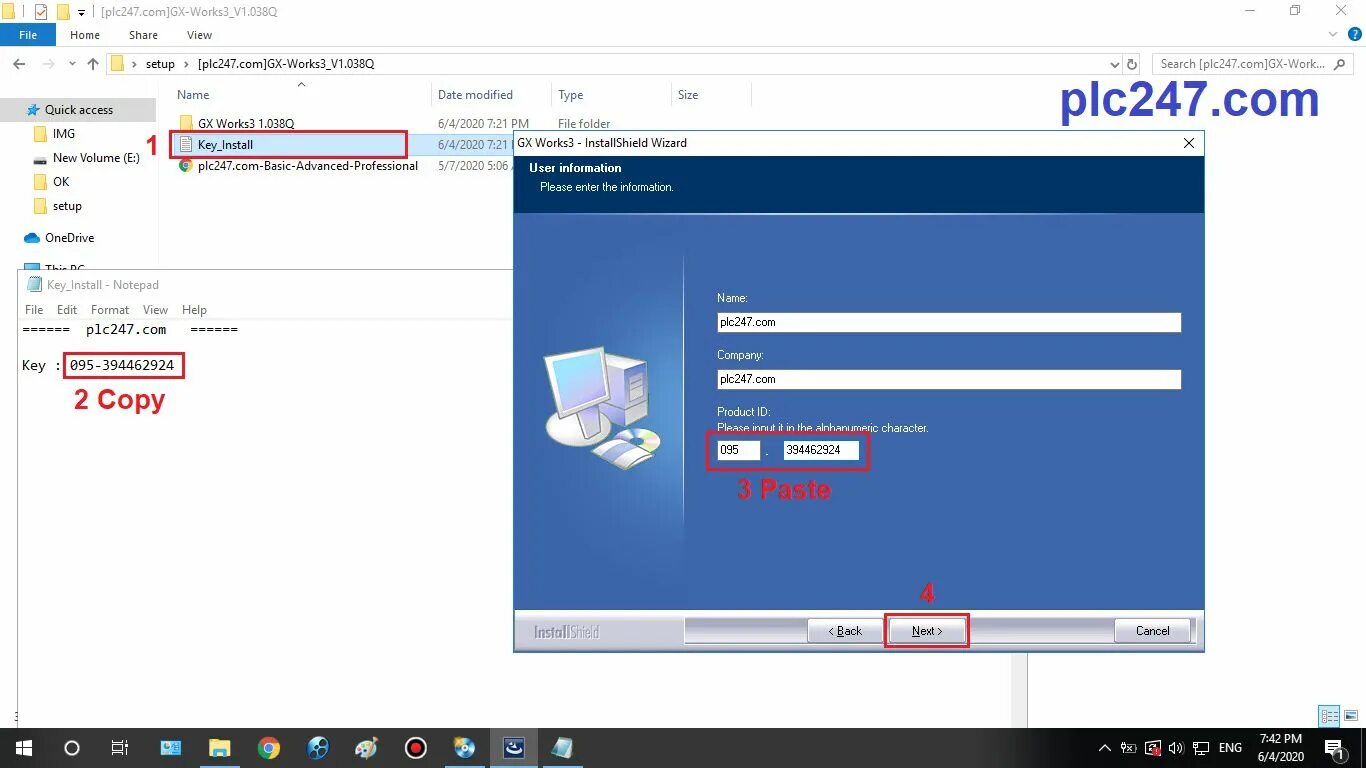Open Notepad Format menu
This screenshot has width=1366, height=768.
(110, 310)
